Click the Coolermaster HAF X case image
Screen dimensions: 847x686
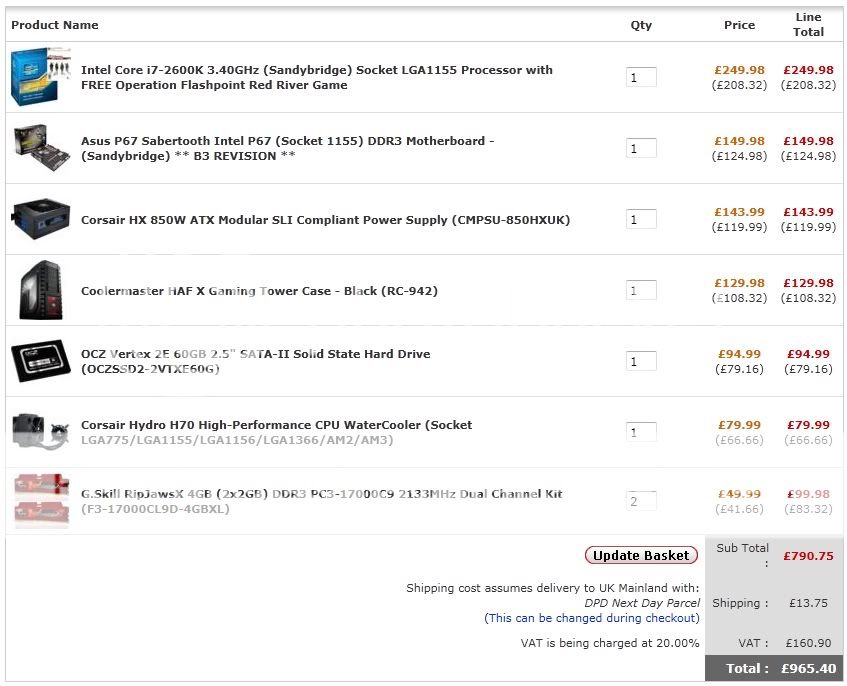41,290
